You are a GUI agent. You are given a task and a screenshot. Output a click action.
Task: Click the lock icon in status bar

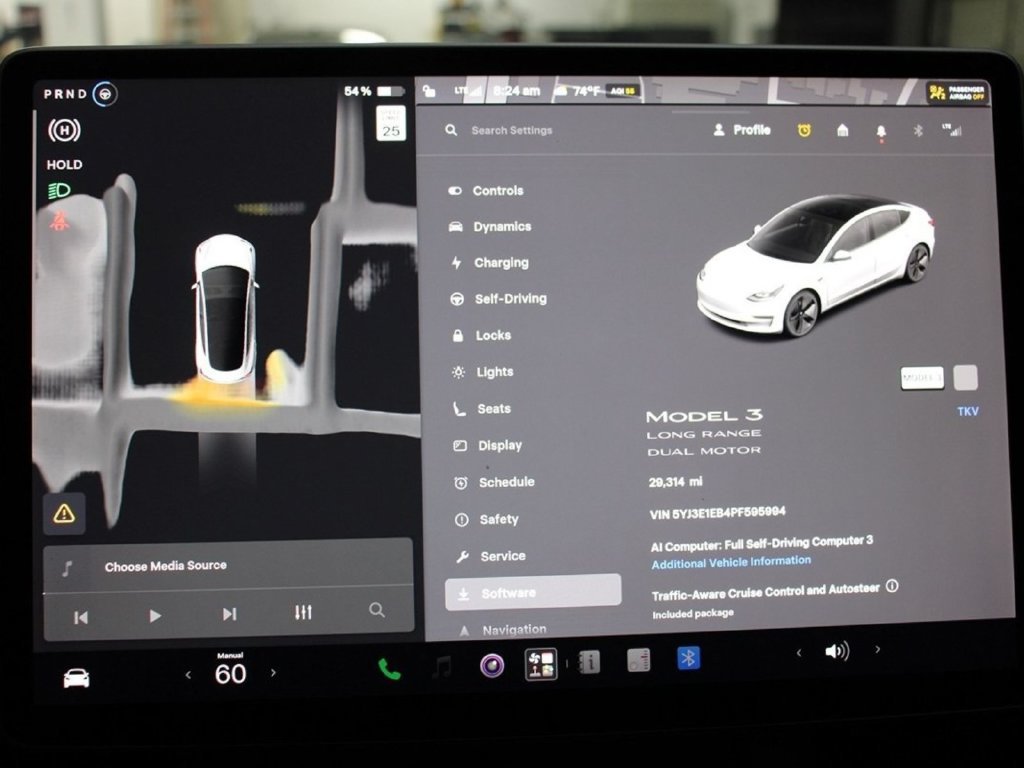[430, 91]
